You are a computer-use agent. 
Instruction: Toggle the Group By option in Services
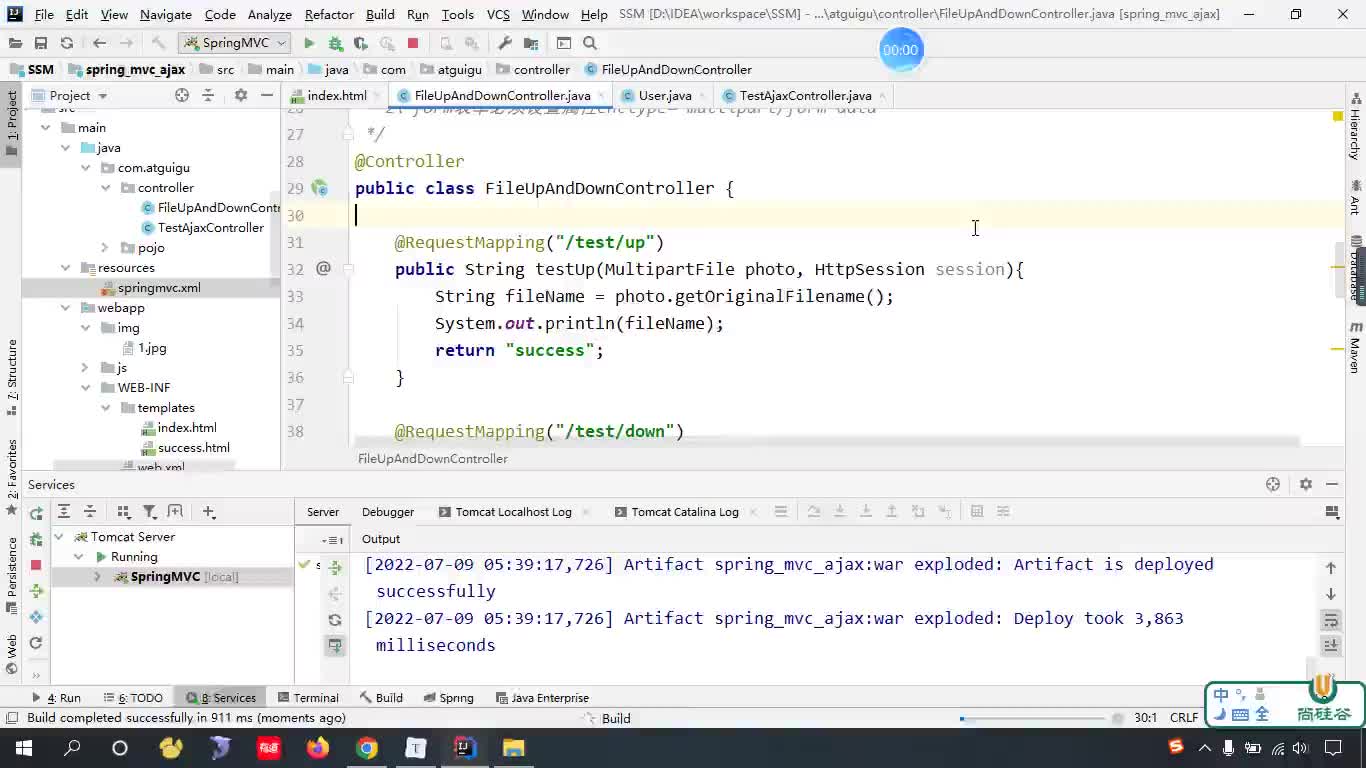123,511
